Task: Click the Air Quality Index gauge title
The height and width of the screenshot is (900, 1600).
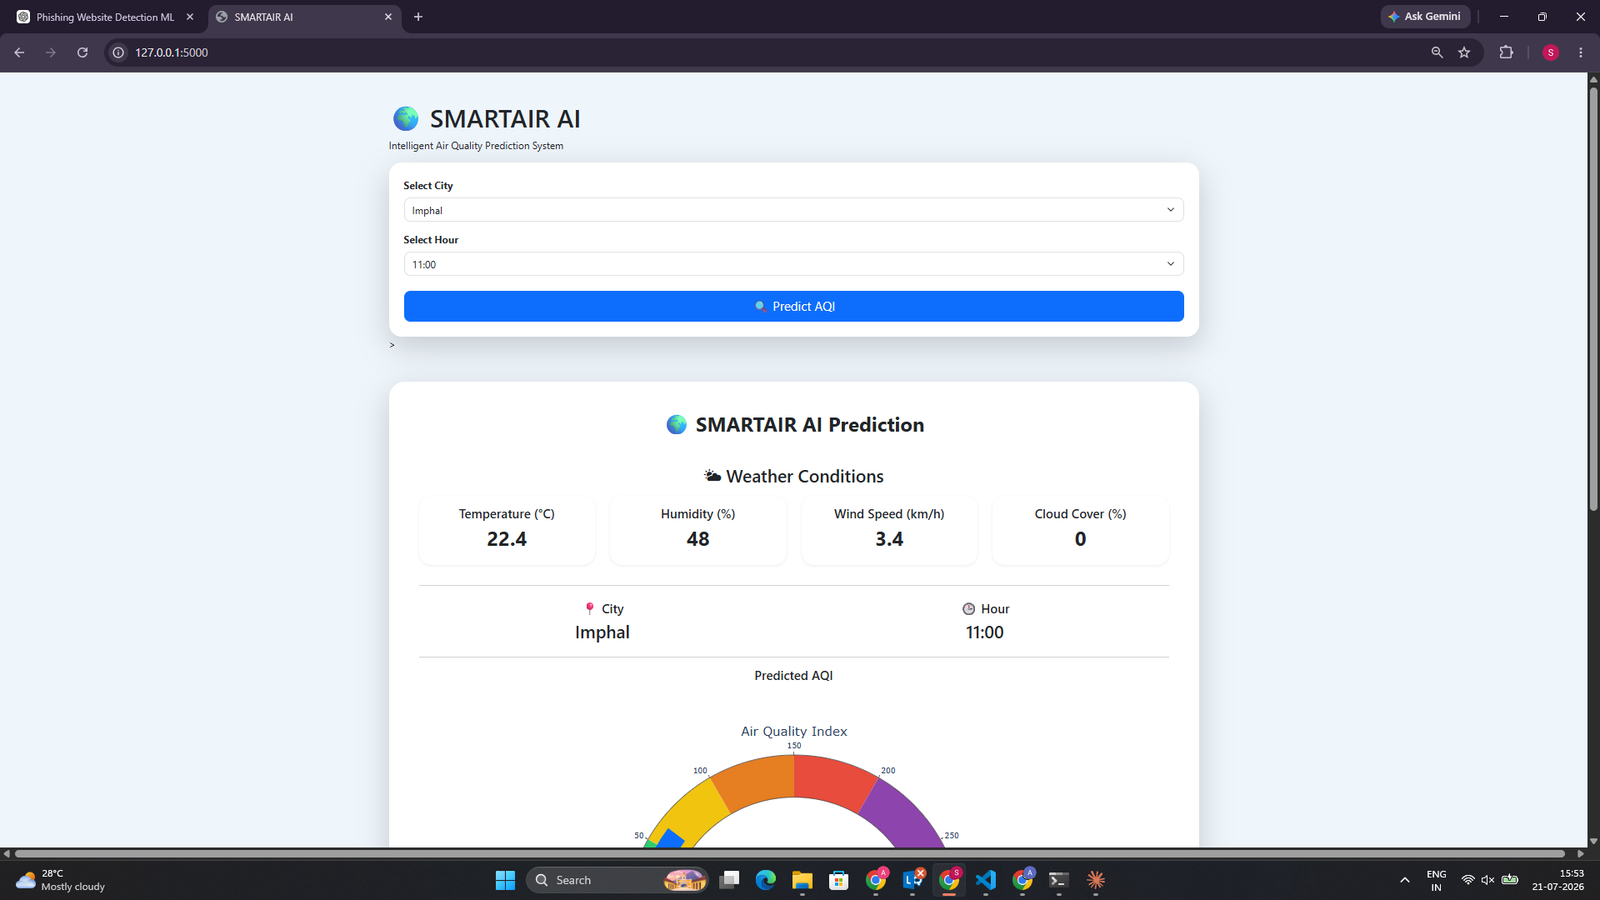Action: (x=794, y=731)
